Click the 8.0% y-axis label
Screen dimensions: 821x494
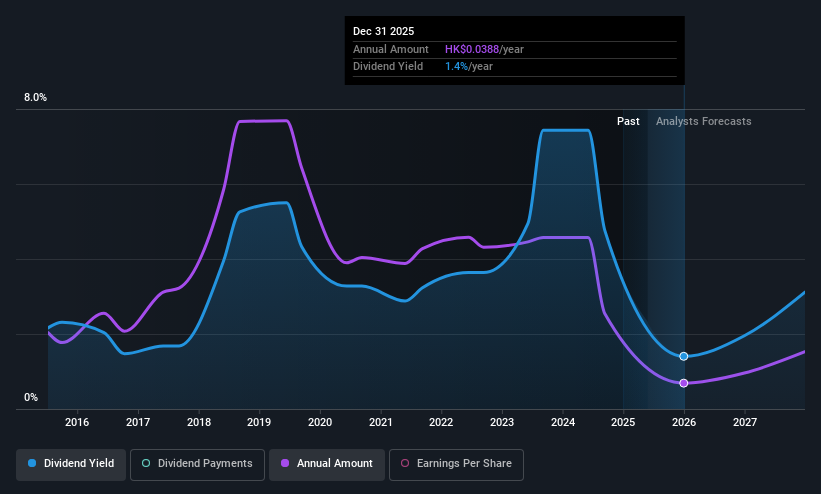point(35,97)
